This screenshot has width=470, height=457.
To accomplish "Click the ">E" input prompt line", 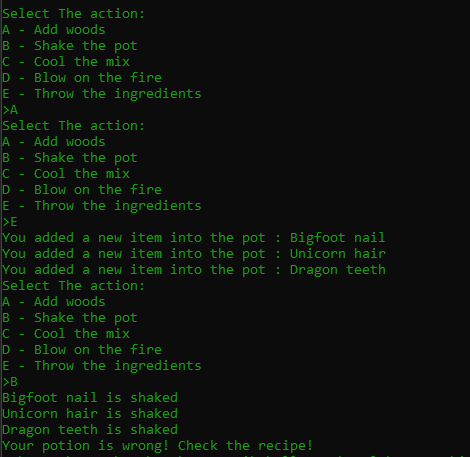I will coord(10,222).
